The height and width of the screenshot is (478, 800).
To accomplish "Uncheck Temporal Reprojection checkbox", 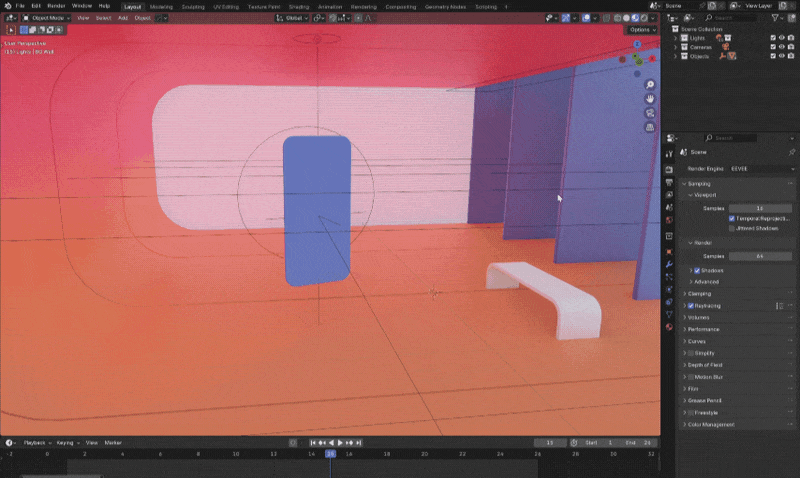I will [732, 217].
